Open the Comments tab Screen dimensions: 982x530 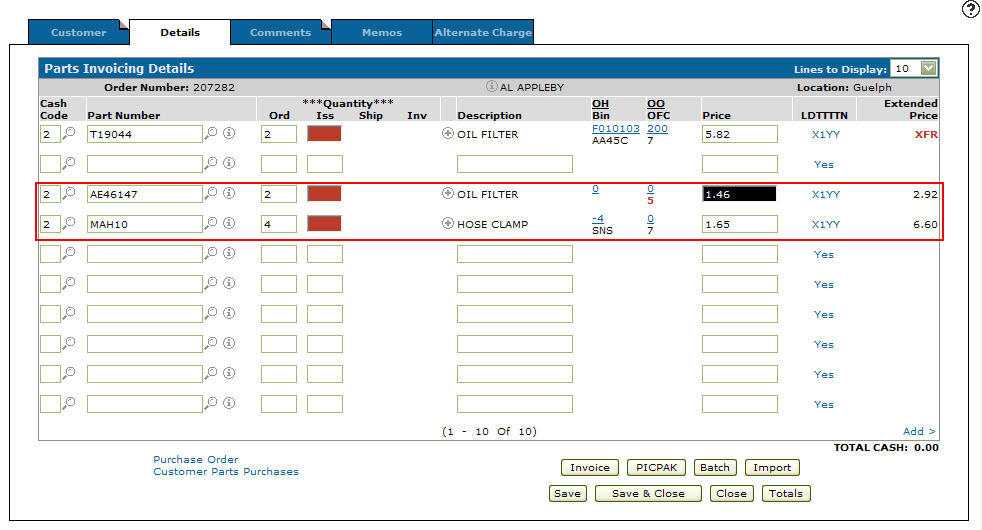point(280,33)
